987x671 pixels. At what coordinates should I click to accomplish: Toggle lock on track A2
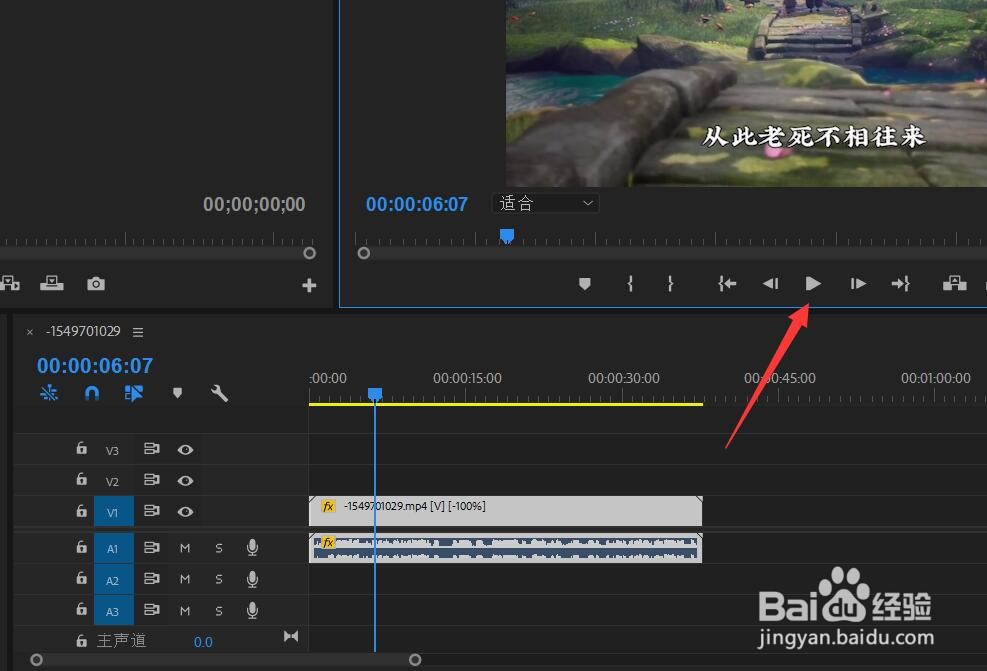tap(81, 577)
